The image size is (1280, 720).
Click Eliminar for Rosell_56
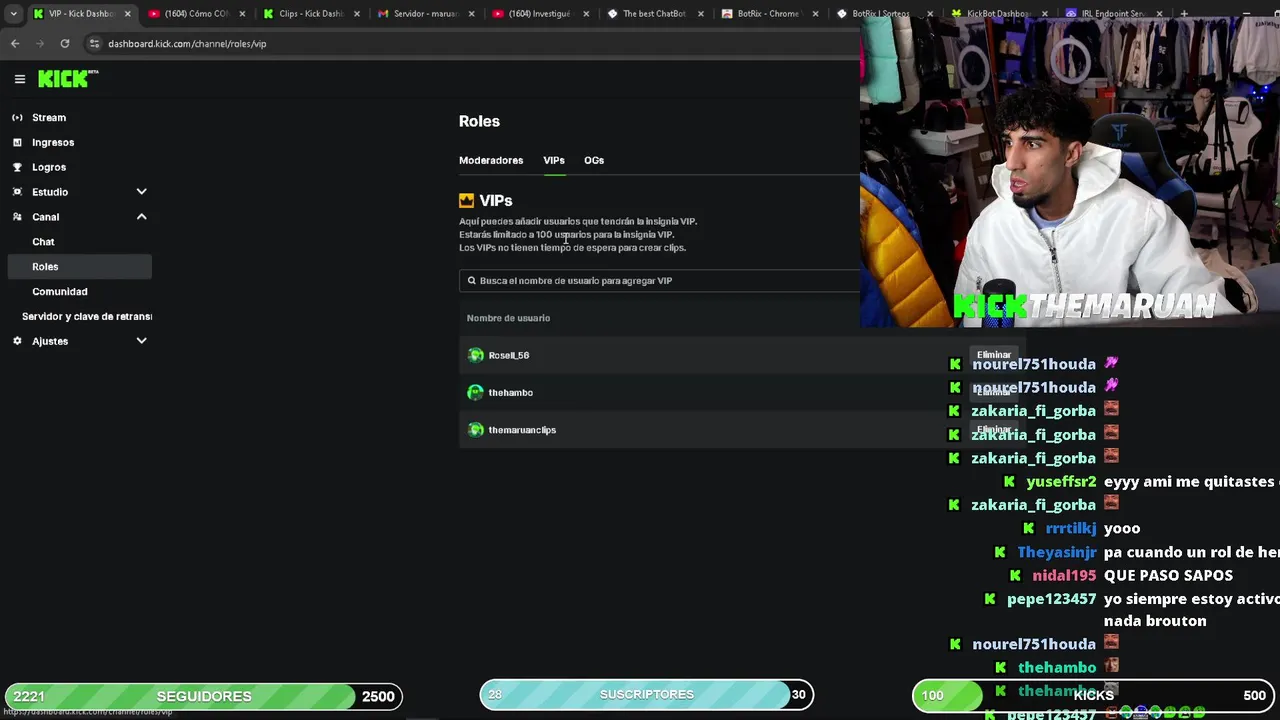pyautogui.click(x=994, y=355)
